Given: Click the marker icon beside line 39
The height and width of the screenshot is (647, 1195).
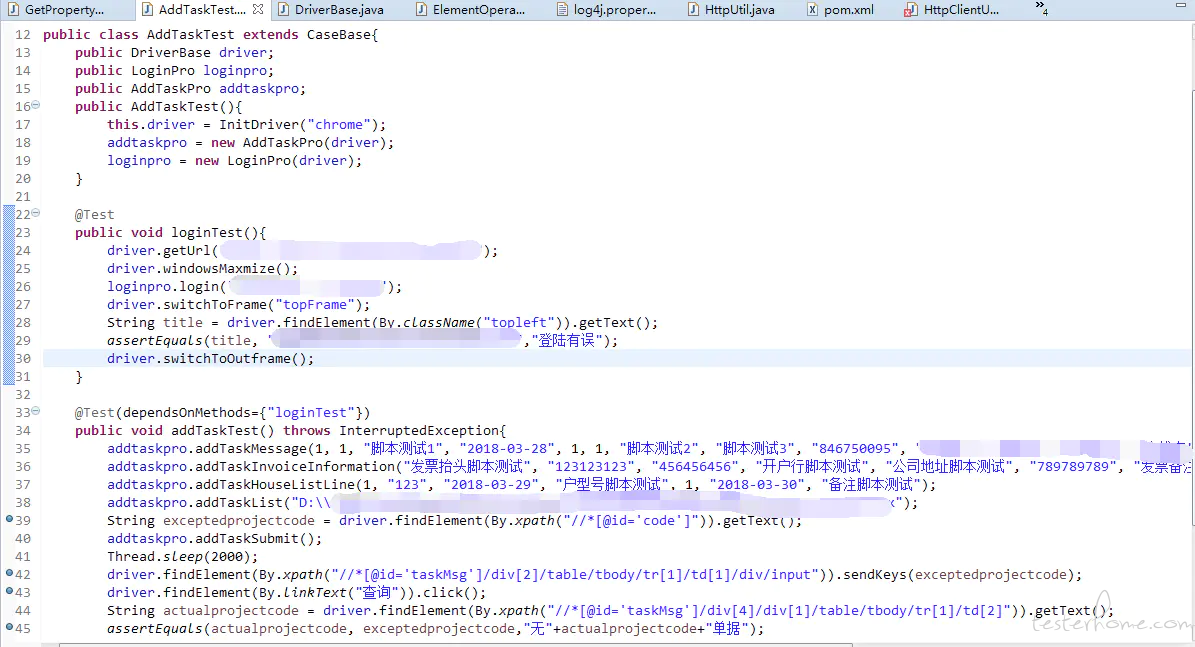Looking at the screenshot, I should click(9, 519).
